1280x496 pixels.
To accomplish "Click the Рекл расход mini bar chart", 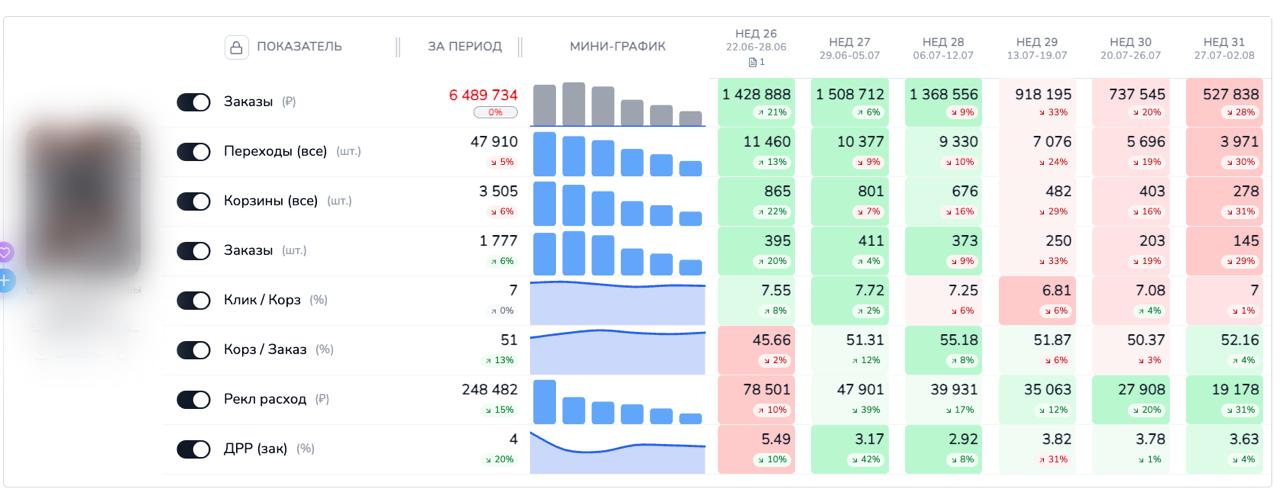I will (x=617, y=401).
